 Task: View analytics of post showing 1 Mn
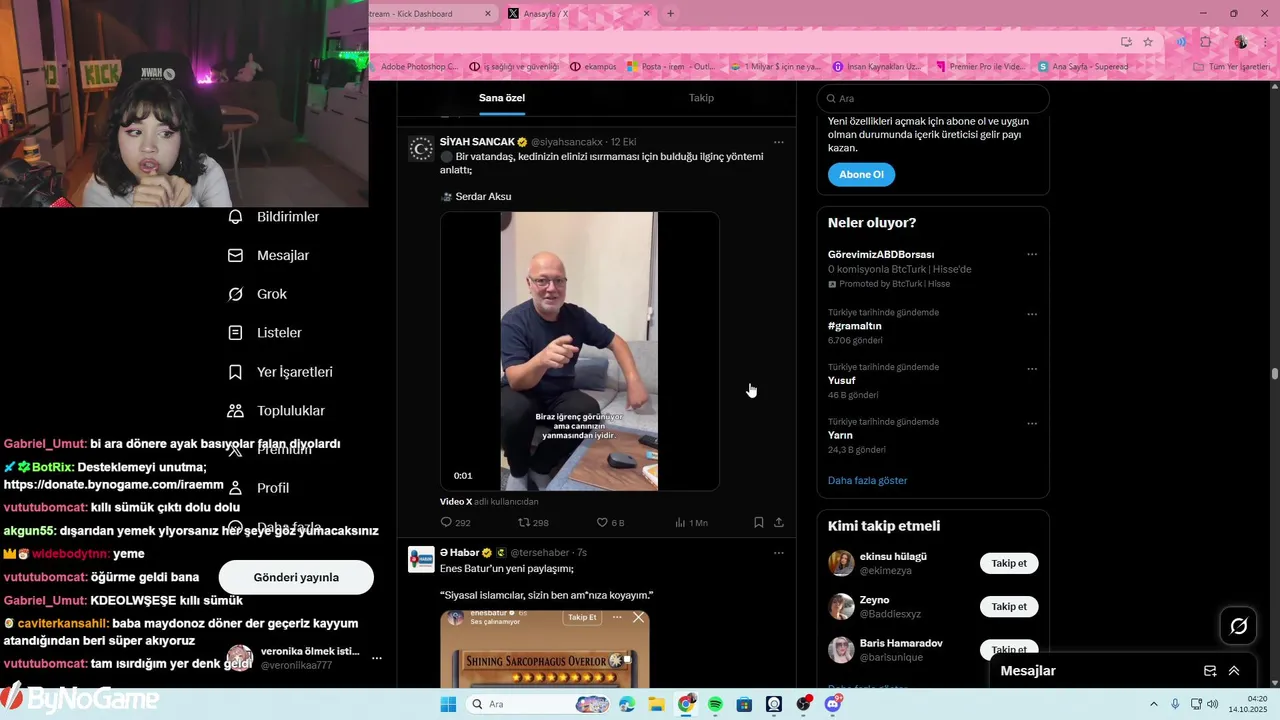[x=691, y=522]
